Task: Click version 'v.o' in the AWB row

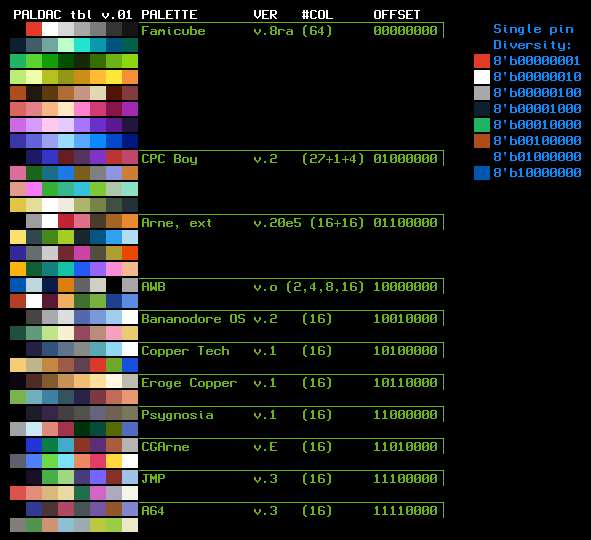Action: click(266, 288)
